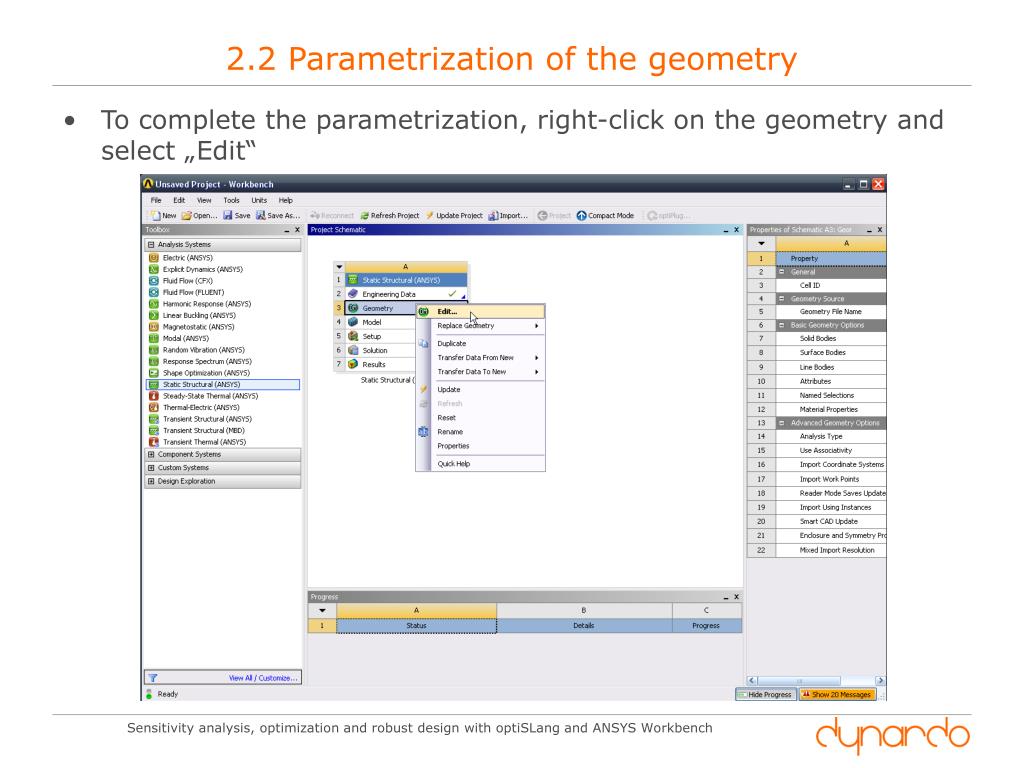
Task: Click Update Project in toolbar
Action: [455, 216]
